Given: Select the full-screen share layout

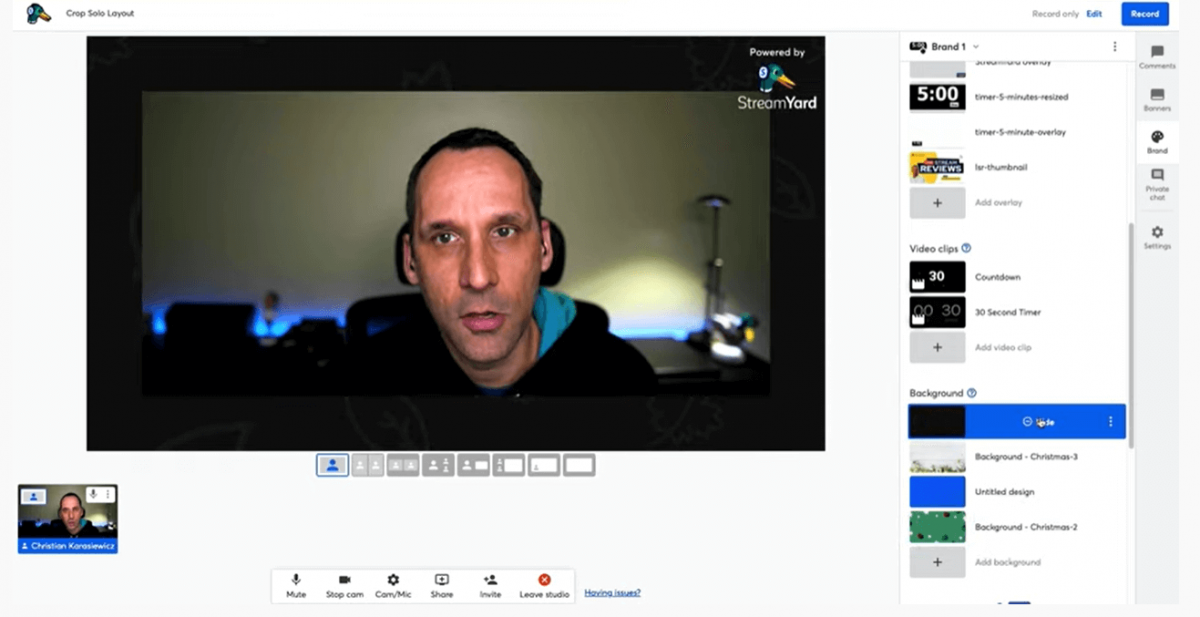Looking at the screenshot, I should coord(579,465).
